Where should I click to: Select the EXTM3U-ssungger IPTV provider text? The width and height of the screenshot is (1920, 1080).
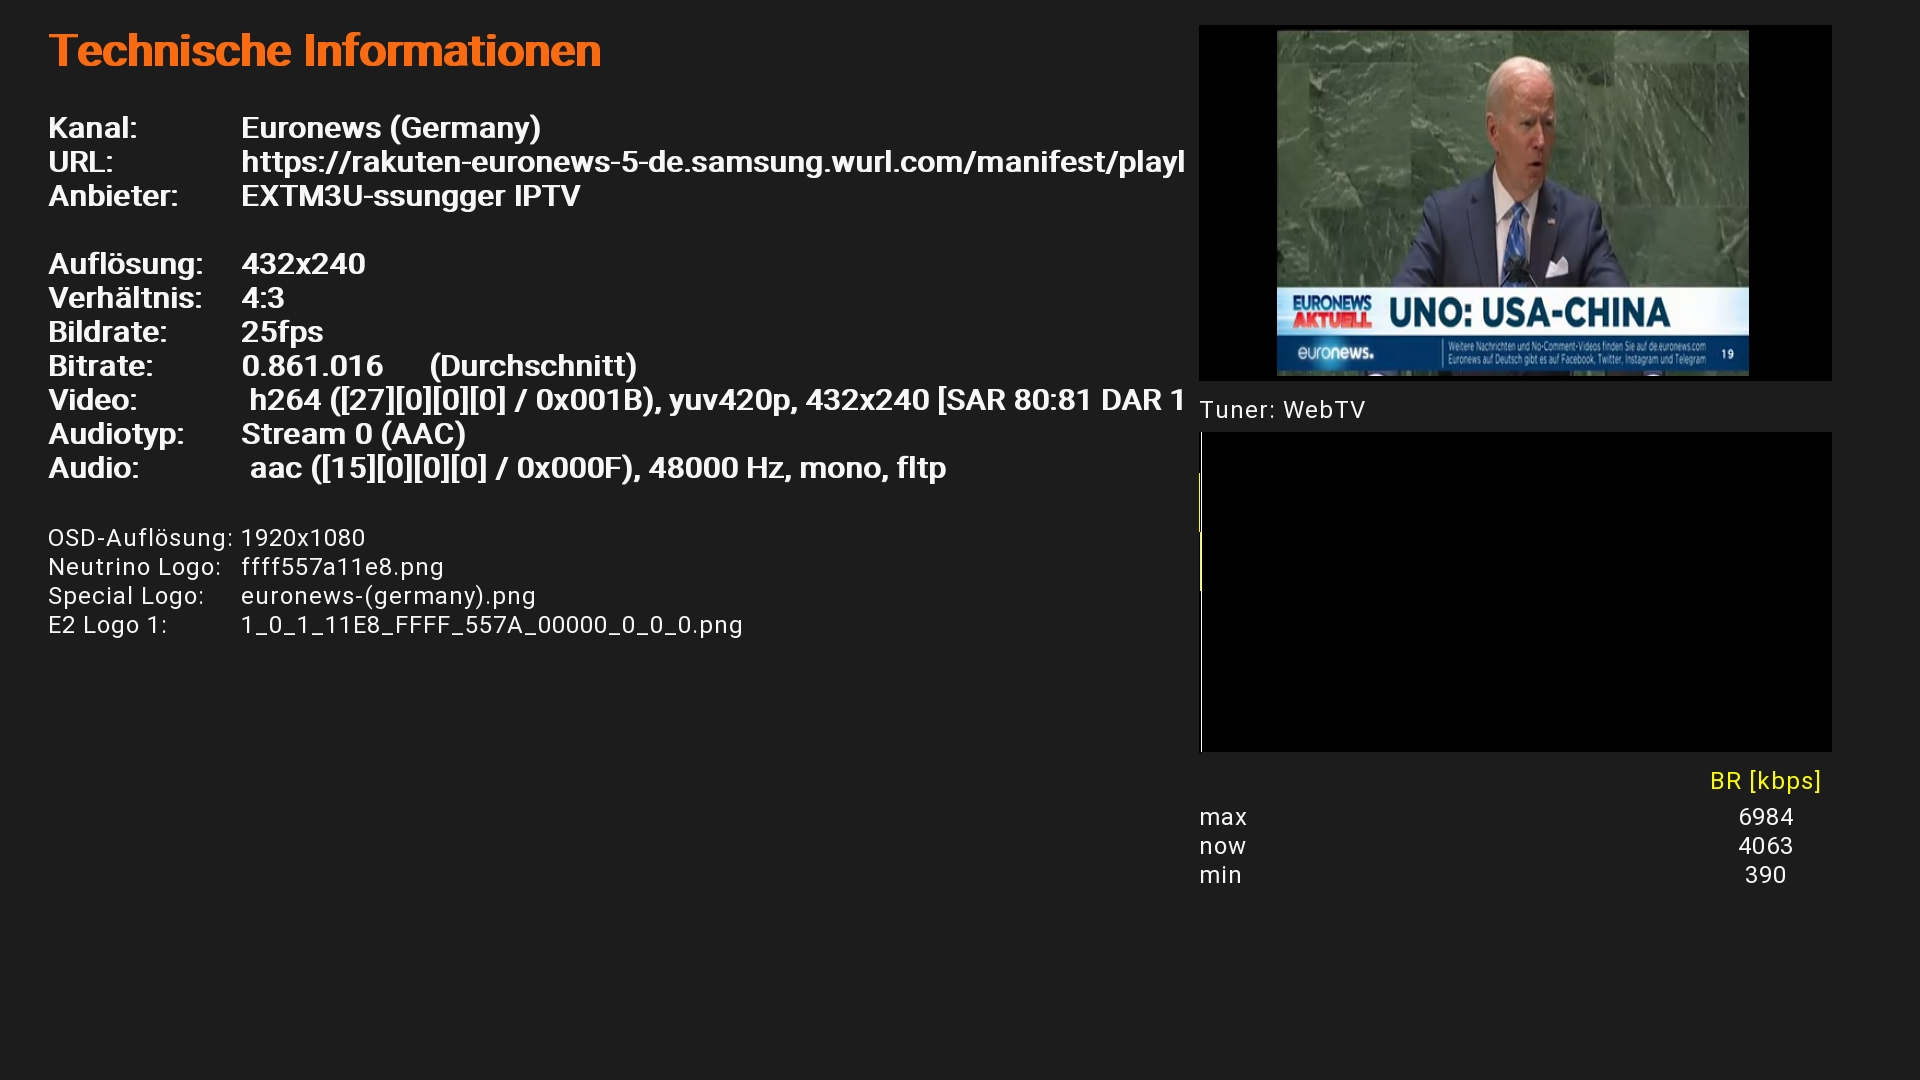[410, 196]
